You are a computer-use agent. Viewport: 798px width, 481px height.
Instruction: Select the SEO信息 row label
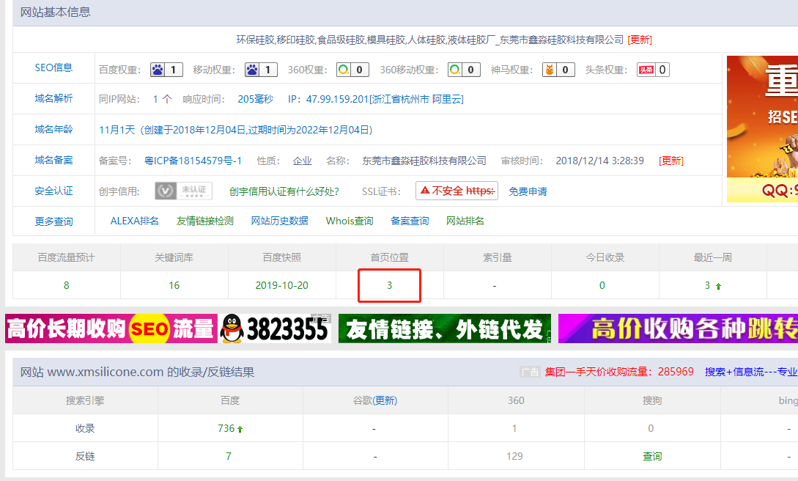click(53, 68)
